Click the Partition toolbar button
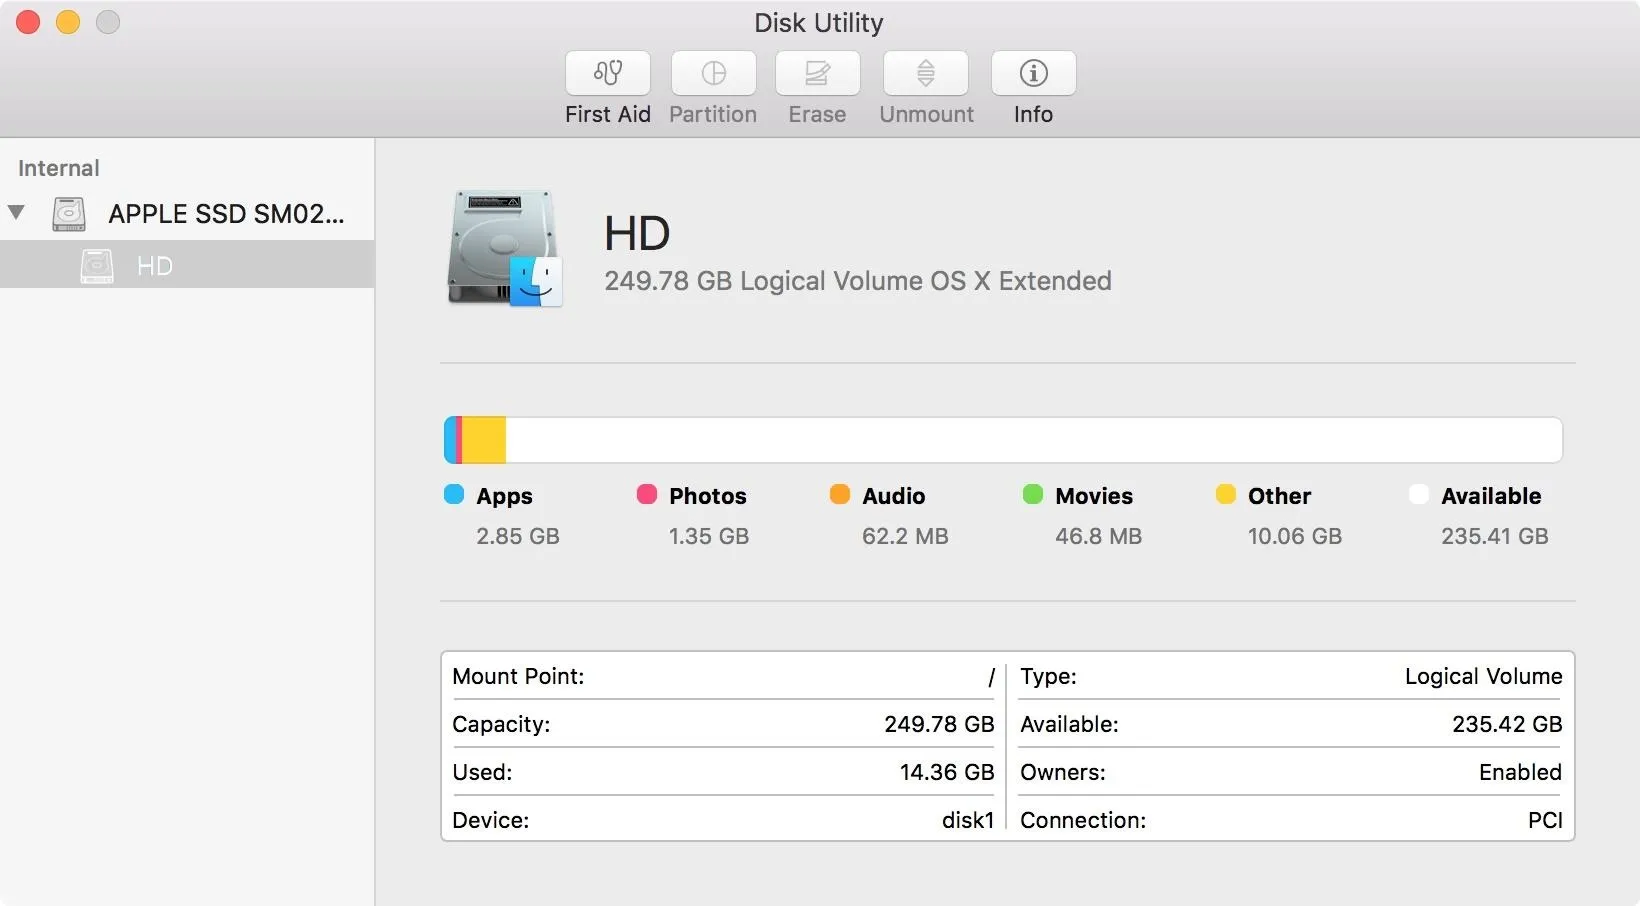 (714, 74)
